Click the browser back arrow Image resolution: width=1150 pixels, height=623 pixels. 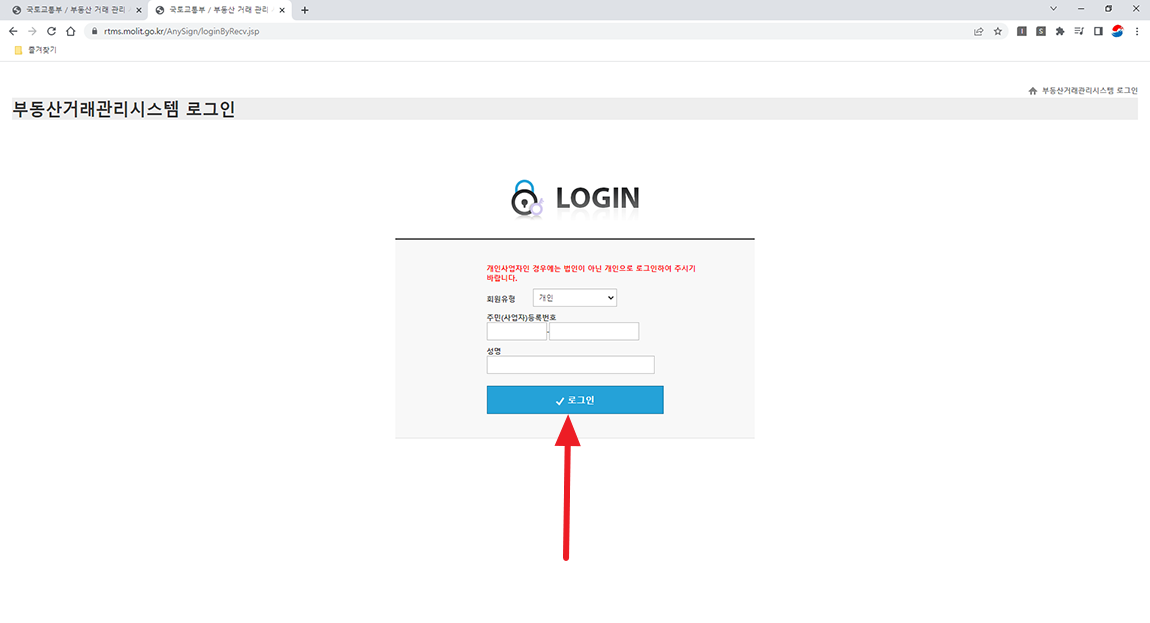tap(13, 32)
